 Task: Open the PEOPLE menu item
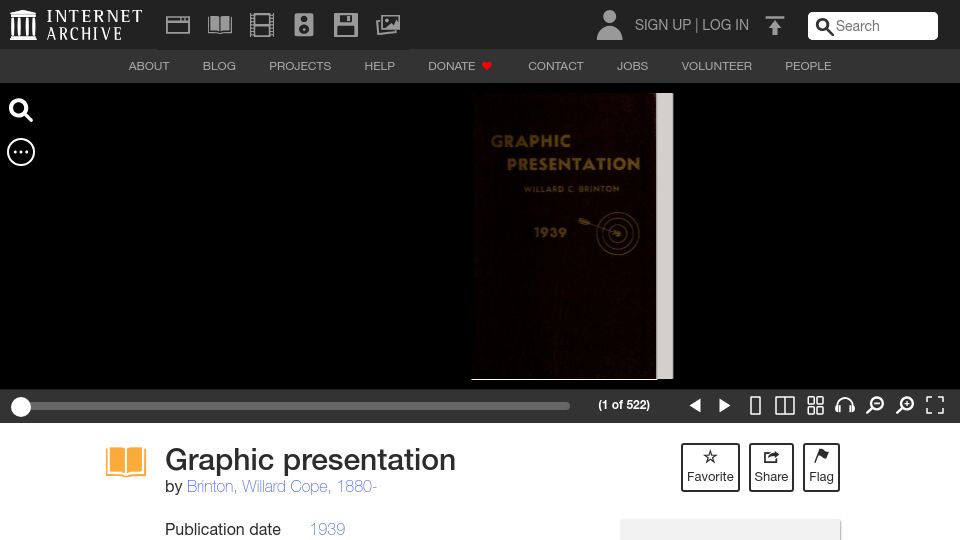pos(808,66)
